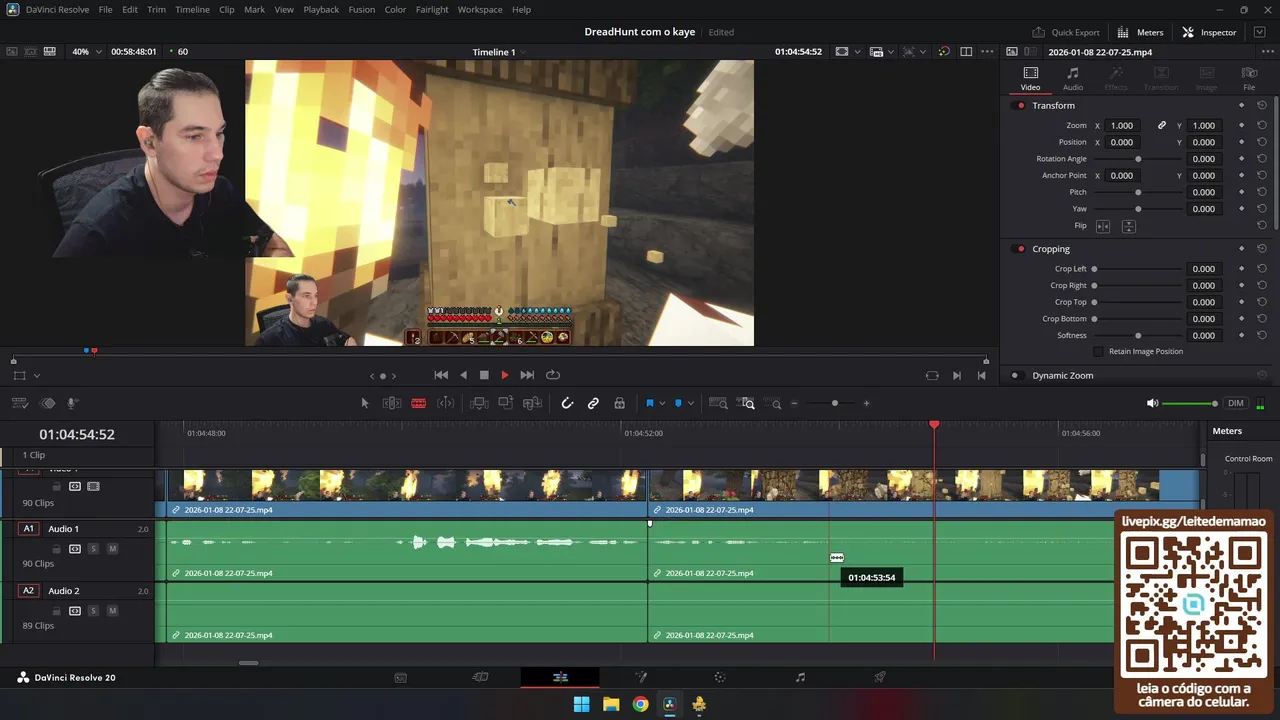1280x720 pixels.
Task: Switch to the Fairlight page music icon
Action: tap(800, 677)
